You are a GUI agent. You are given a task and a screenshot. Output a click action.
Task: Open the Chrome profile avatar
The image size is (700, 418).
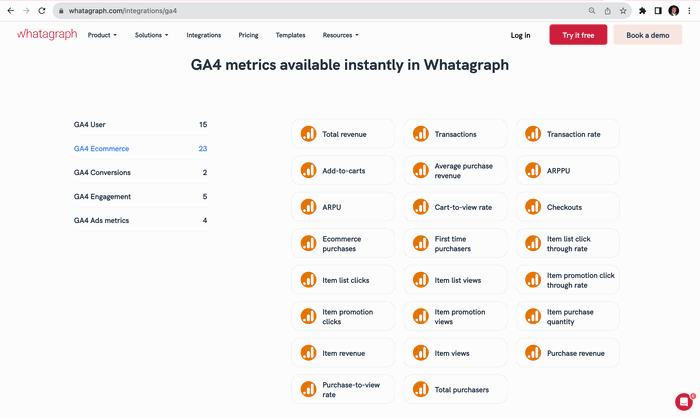(674, 11)
